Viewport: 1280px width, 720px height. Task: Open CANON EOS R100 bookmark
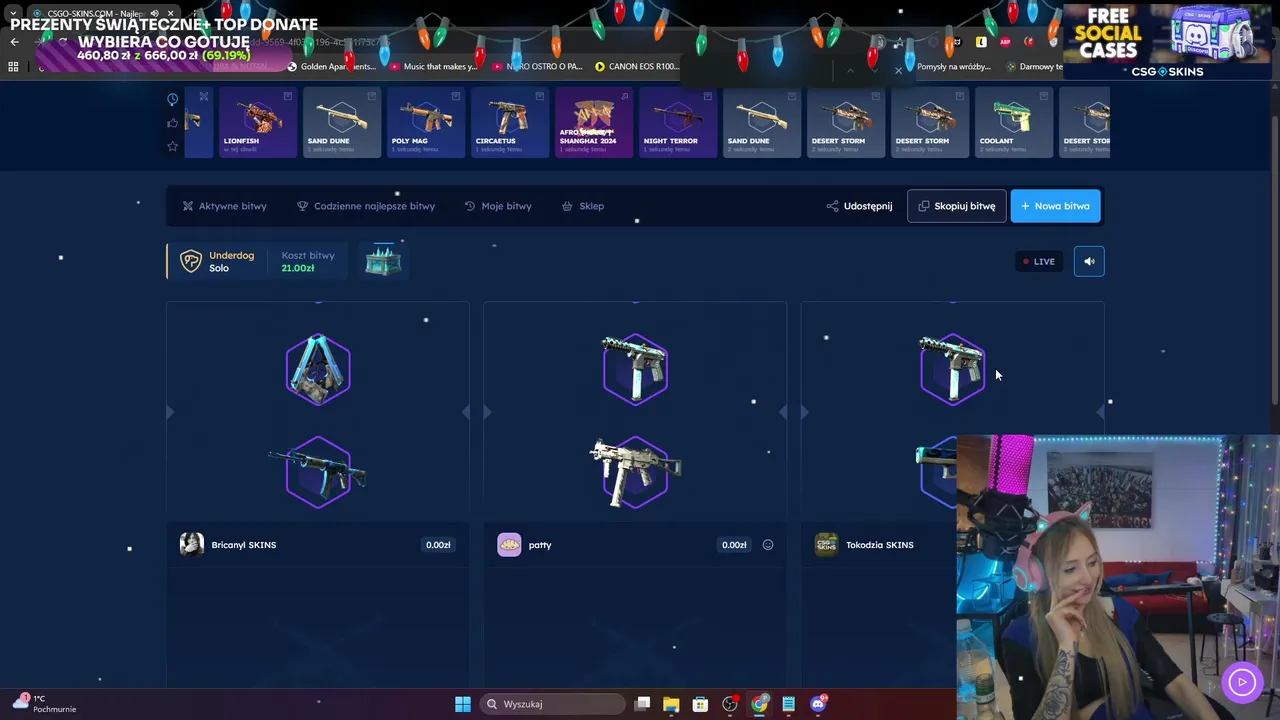click(636, 67)
